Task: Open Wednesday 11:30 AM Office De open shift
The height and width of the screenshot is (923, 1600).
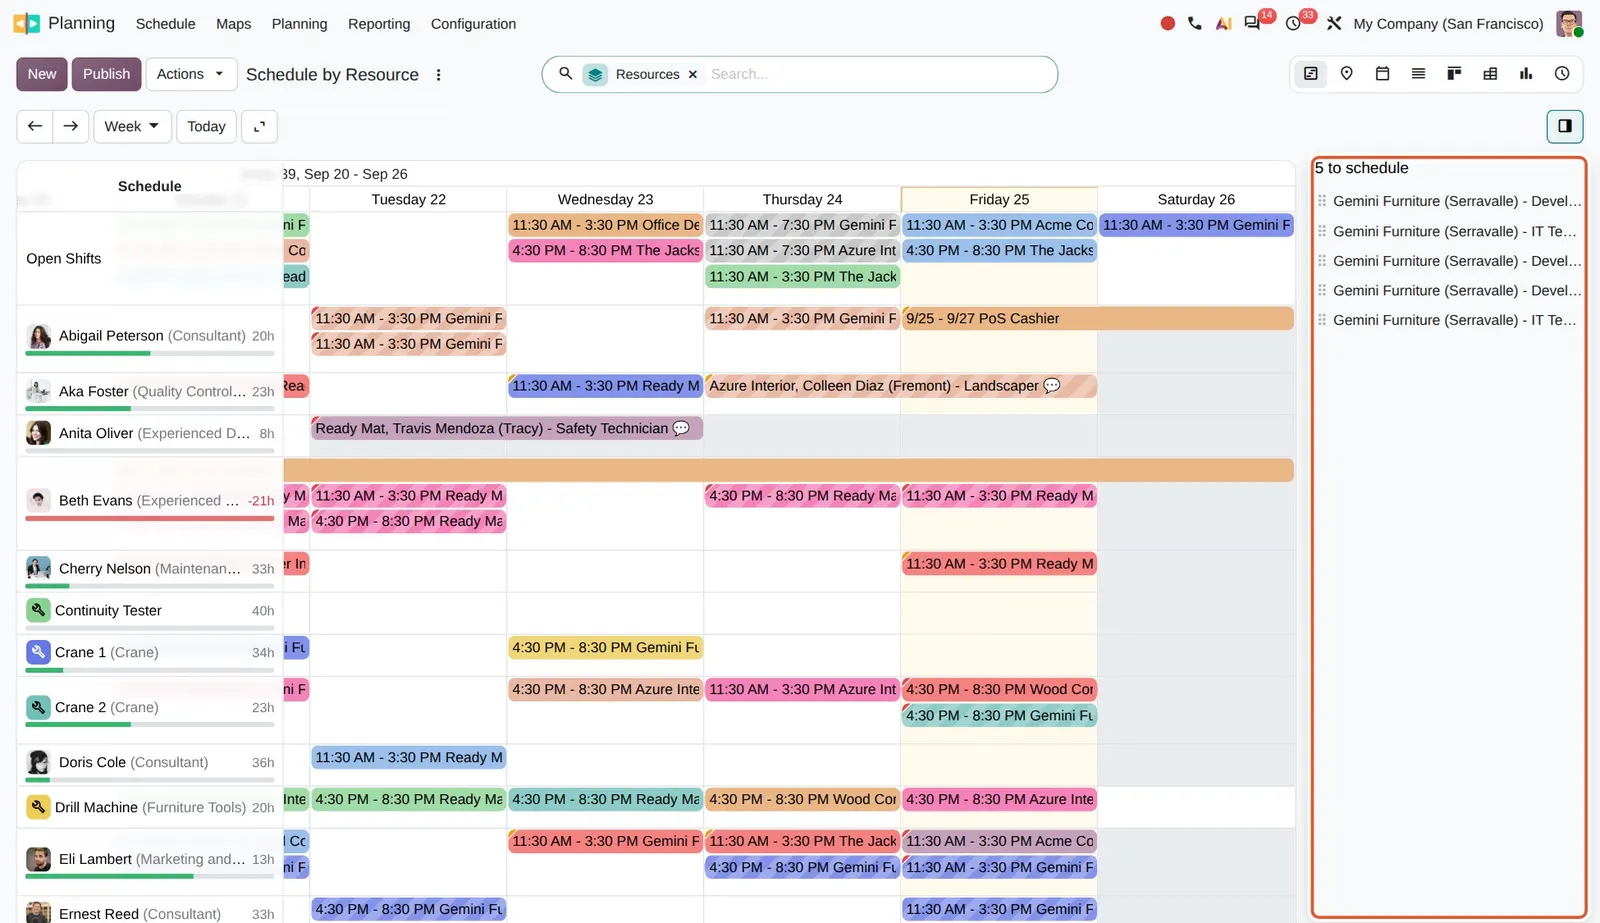Action: (x=605, y=225)
